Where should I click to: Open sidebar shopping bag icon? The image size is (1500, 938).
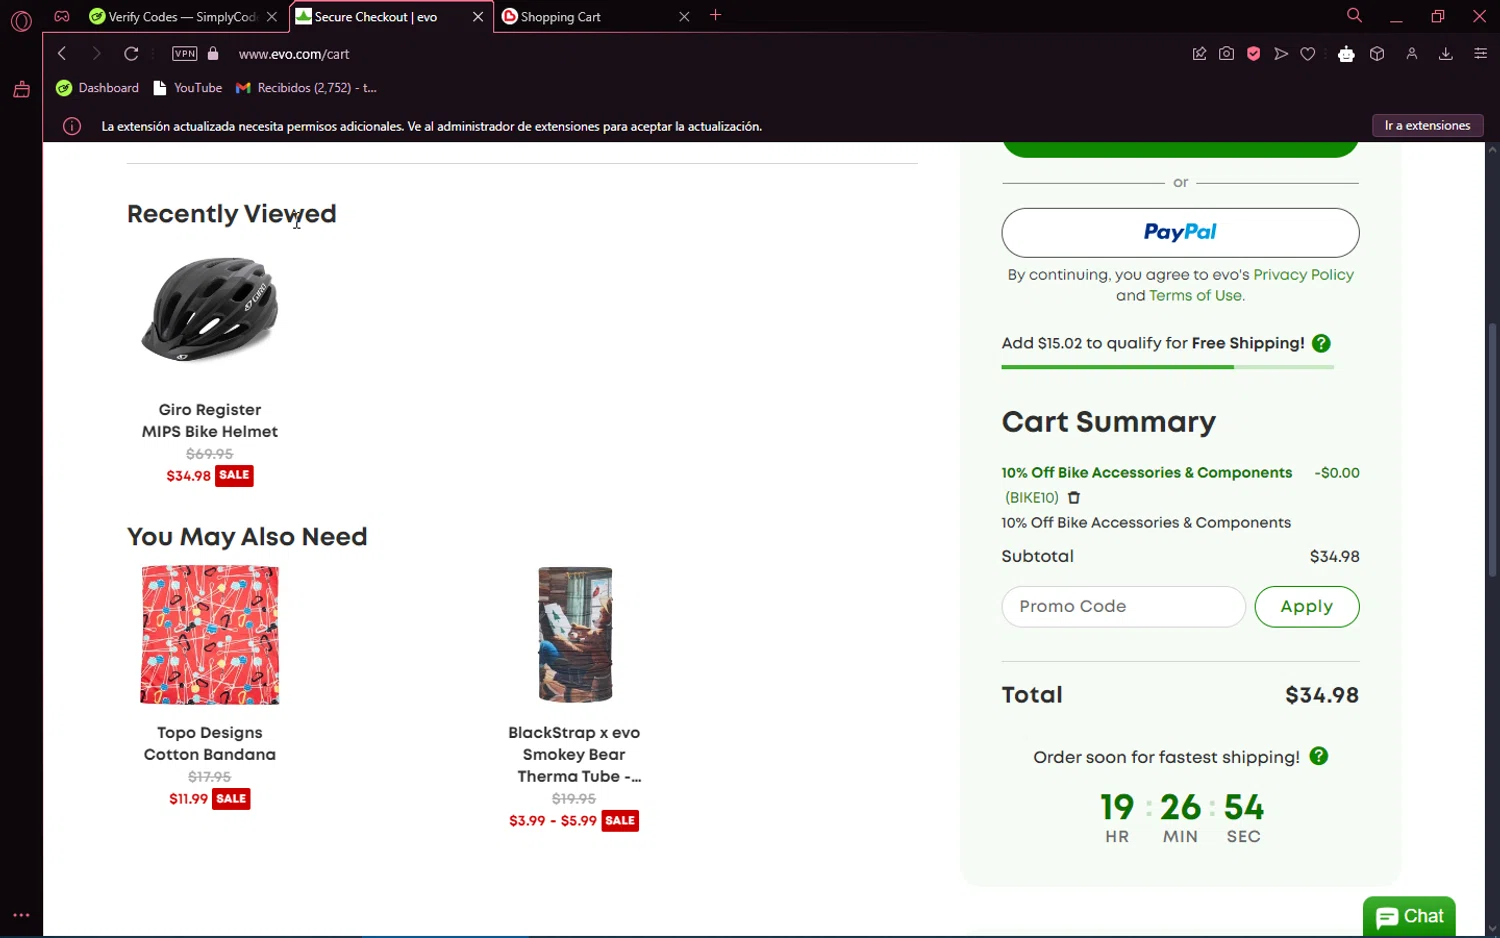(x=21, y=90)
